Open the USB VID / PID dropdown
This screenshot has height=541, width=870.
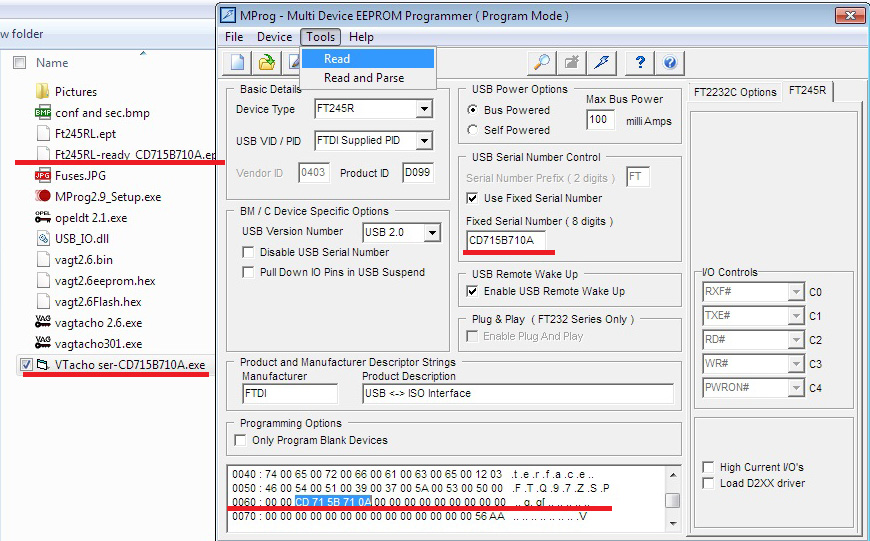click(x=424, y=141)
